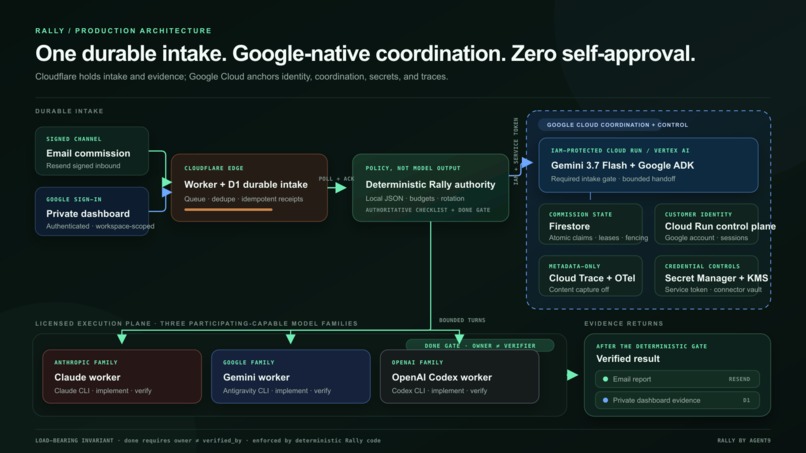Viewport: 806px width, 453px height.
Task: Click the 'Verified result' heading
Action: point(628,359)
